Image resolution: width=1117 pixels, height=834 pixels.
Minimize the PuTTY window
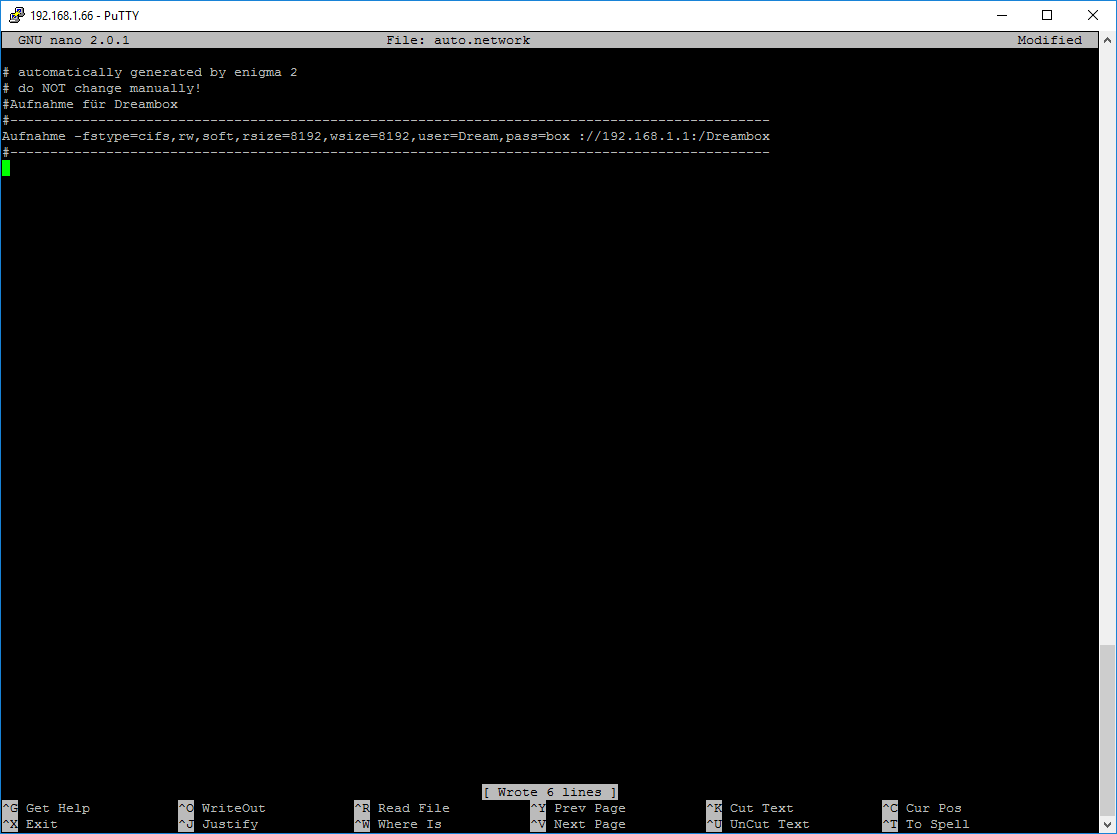tap(1001, 15)
